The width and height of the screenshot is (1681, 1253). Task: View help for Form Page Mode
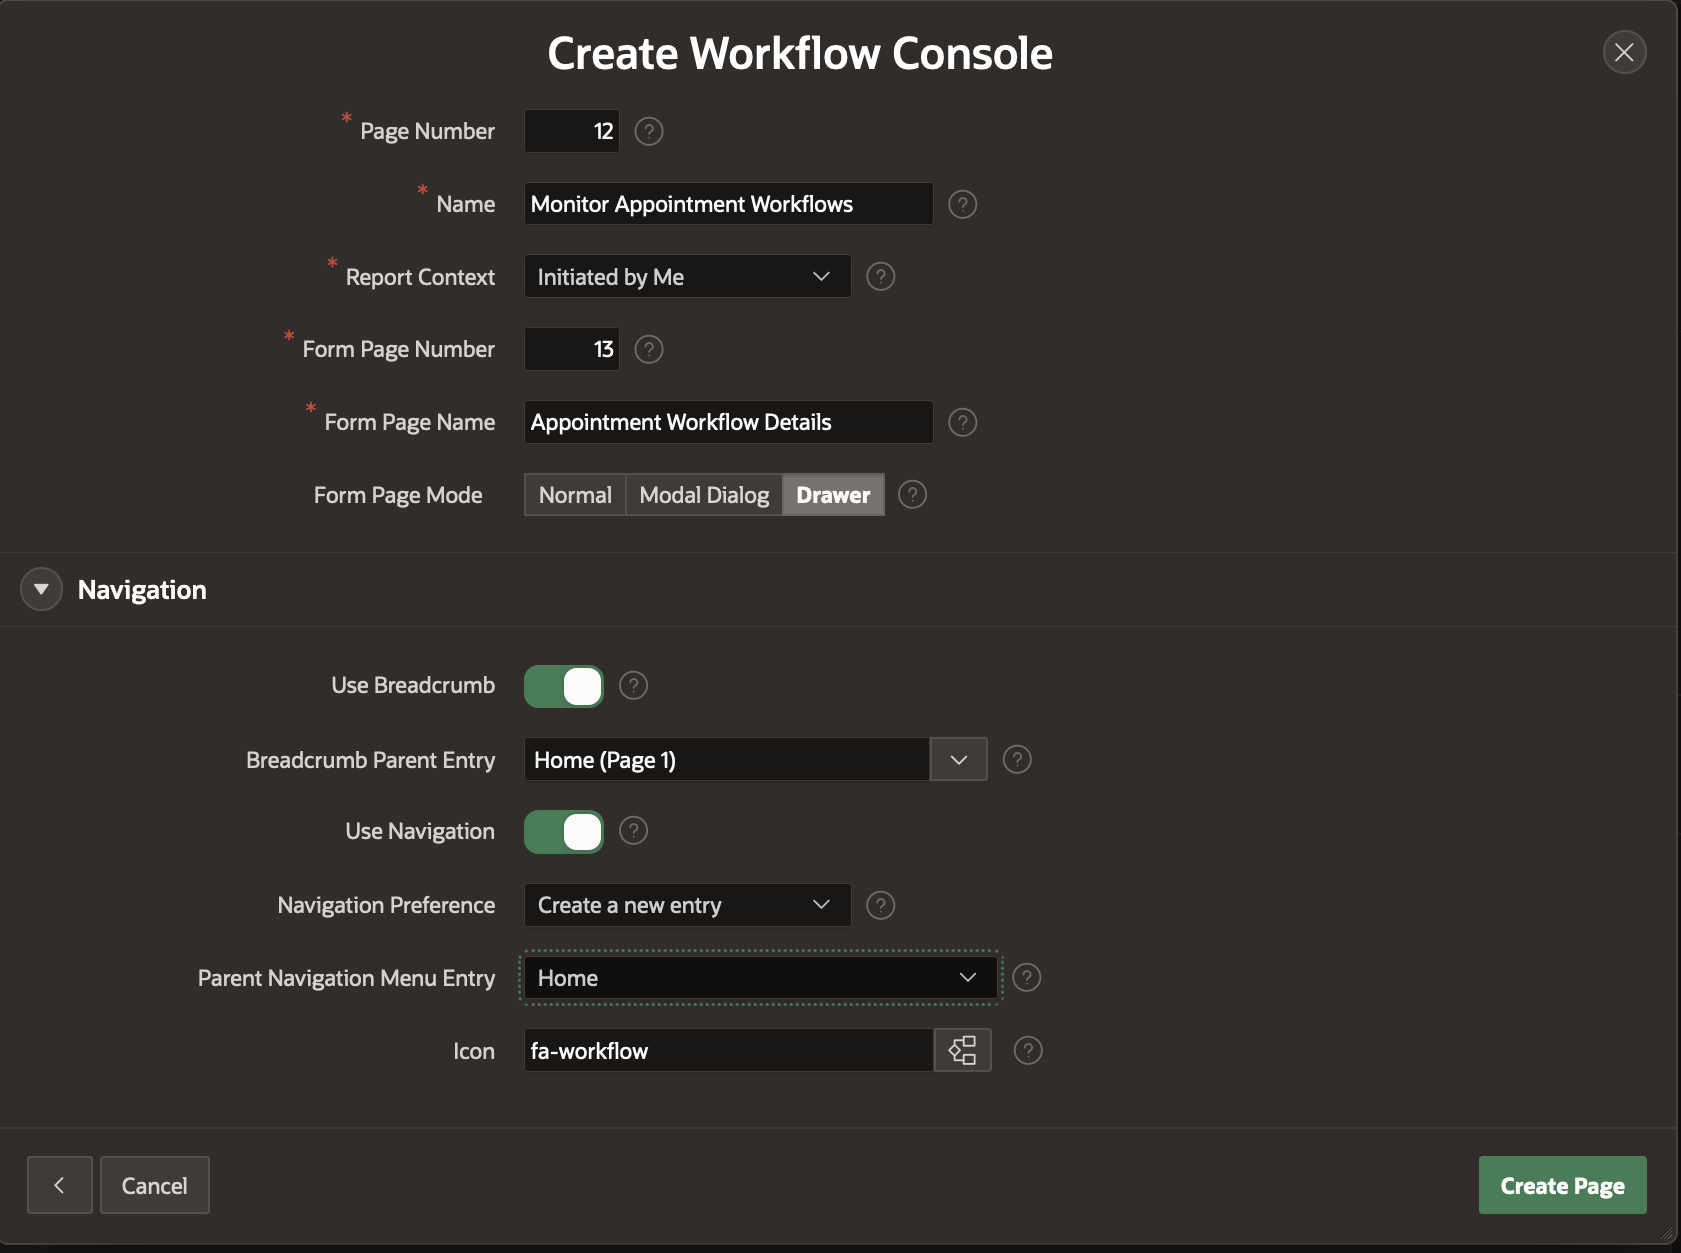point(912,494)
